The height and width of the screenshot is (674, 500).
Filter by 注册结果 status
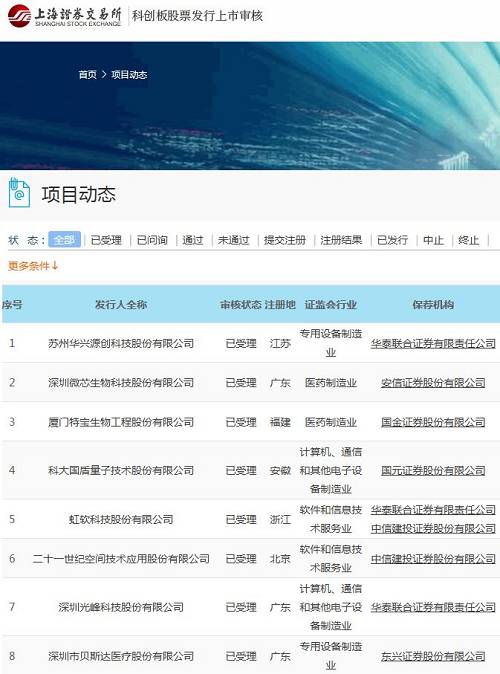tap(341, 240)
